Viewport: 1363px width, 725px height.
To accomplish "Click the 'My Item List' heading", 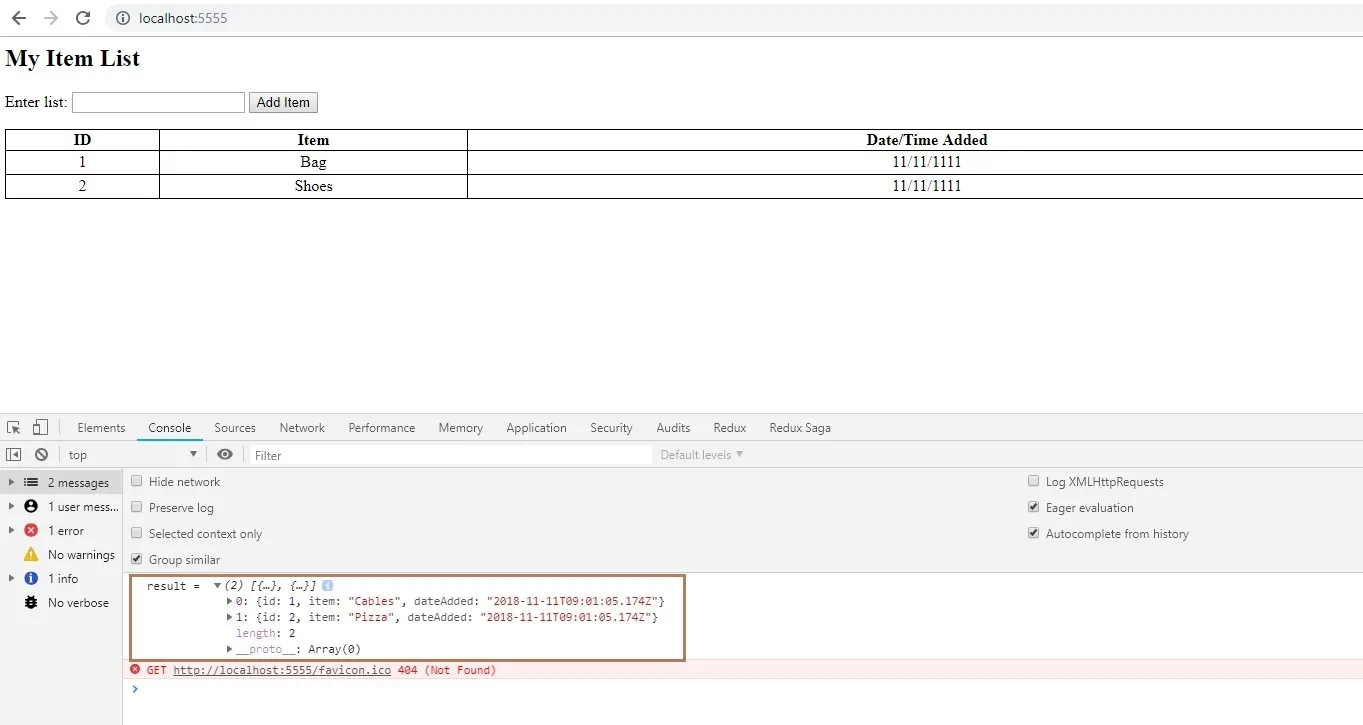I will pos(73,58).
